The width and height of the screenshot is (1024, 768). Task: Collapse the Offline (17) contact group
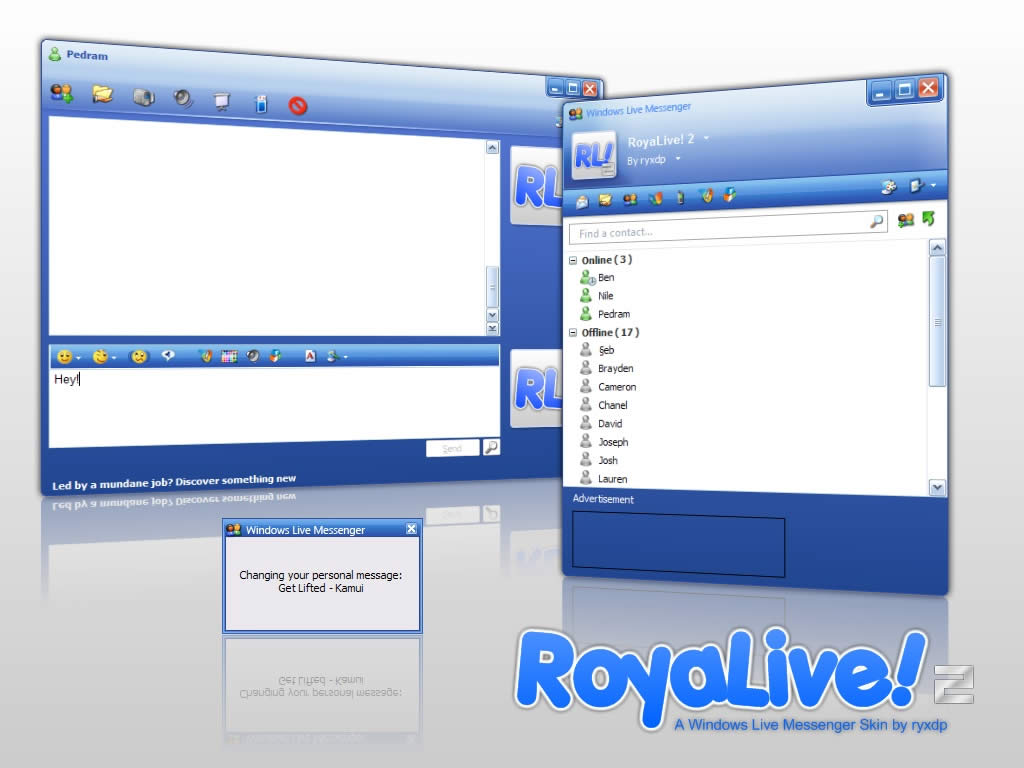(x=573, y=332)
